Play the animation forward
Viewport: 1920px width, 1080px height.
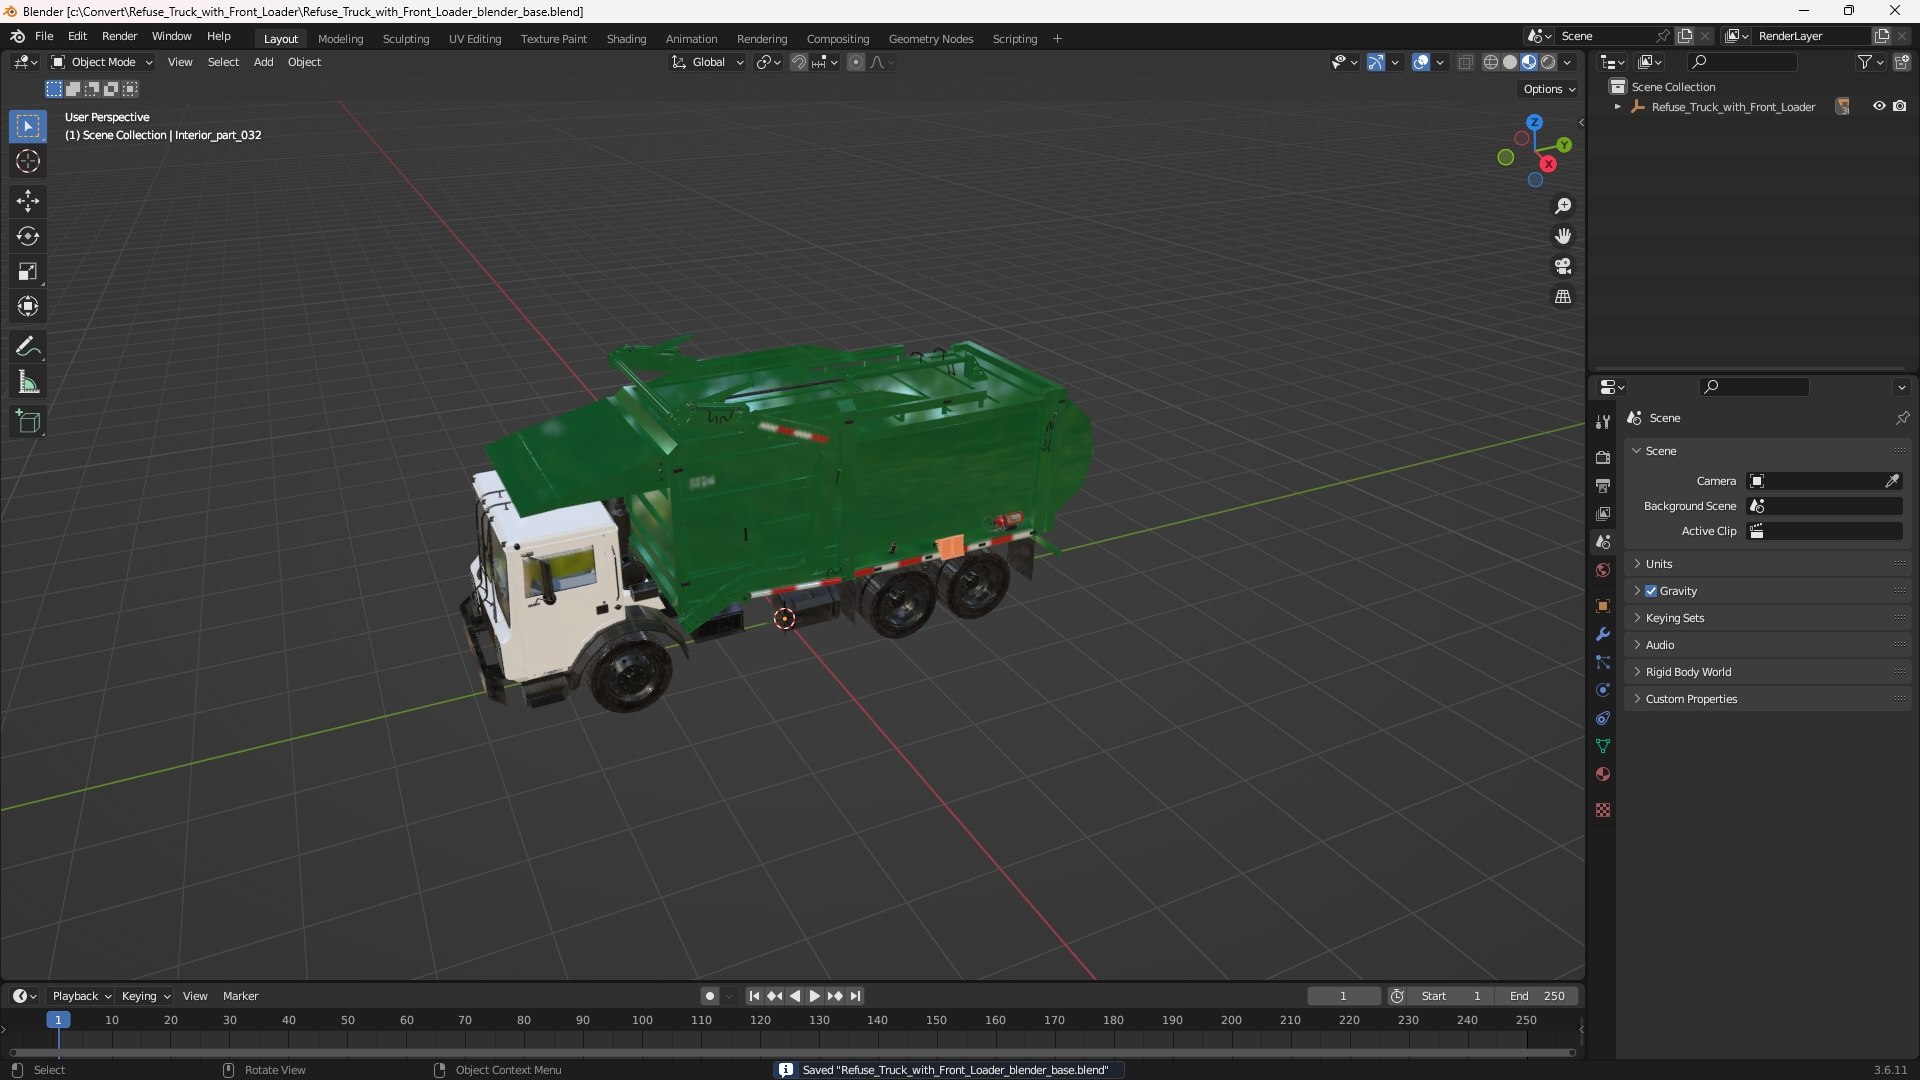click(814, 996)
